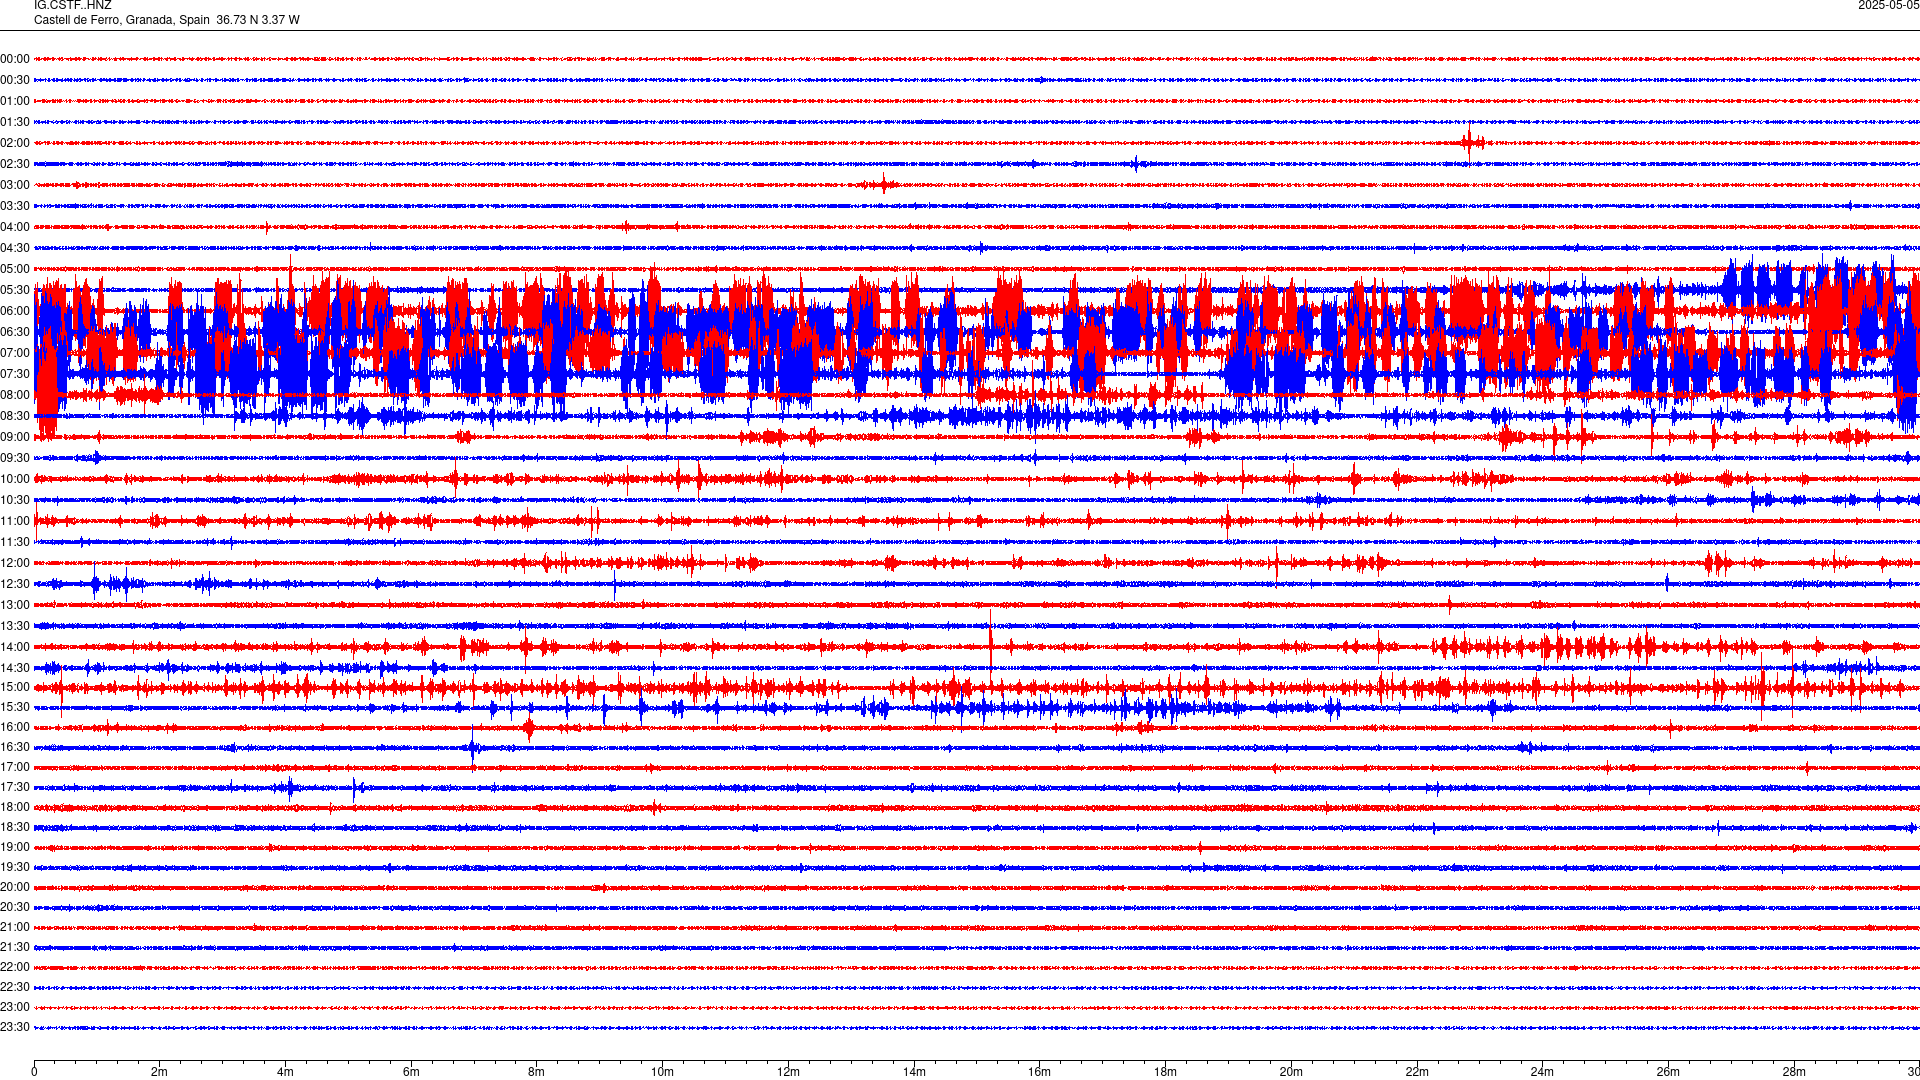Select the 07:30 trace time label
The width and height of the screenshot is (1920, 1080).
point(15,374)
